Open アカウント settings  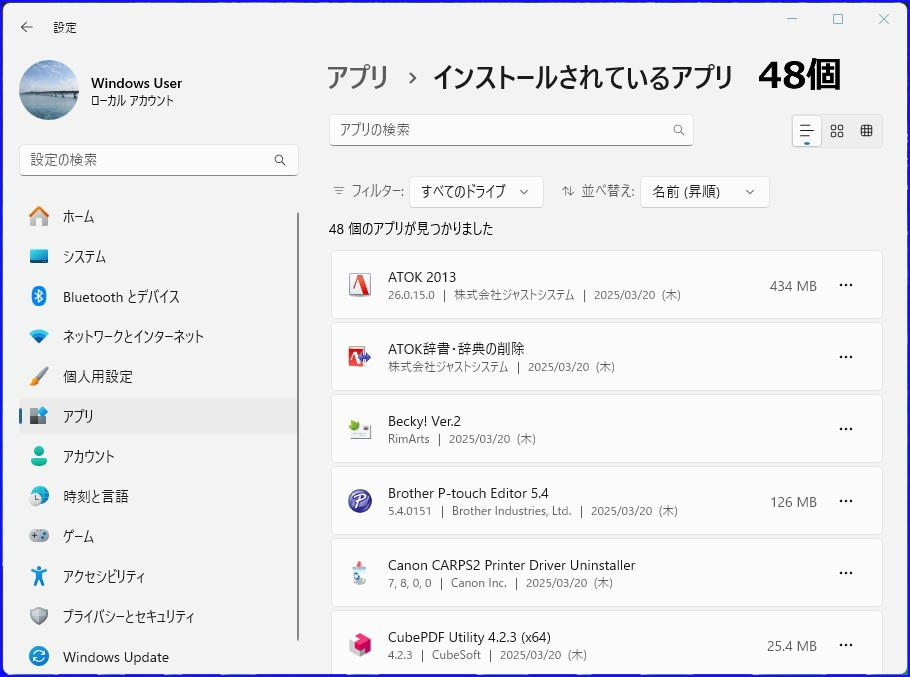pos(158,457)
